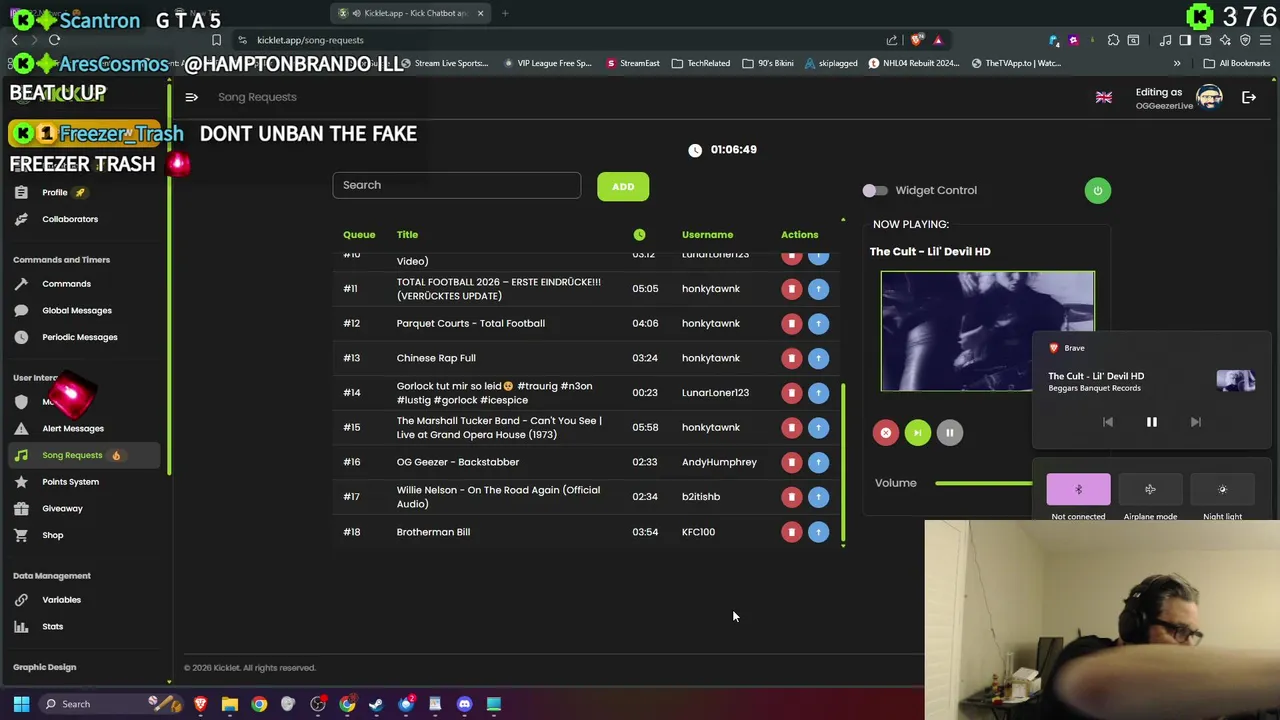Pause playback in Brave media popup
The width and height of the screenshot is (1280, 720).
[1151, 422]
